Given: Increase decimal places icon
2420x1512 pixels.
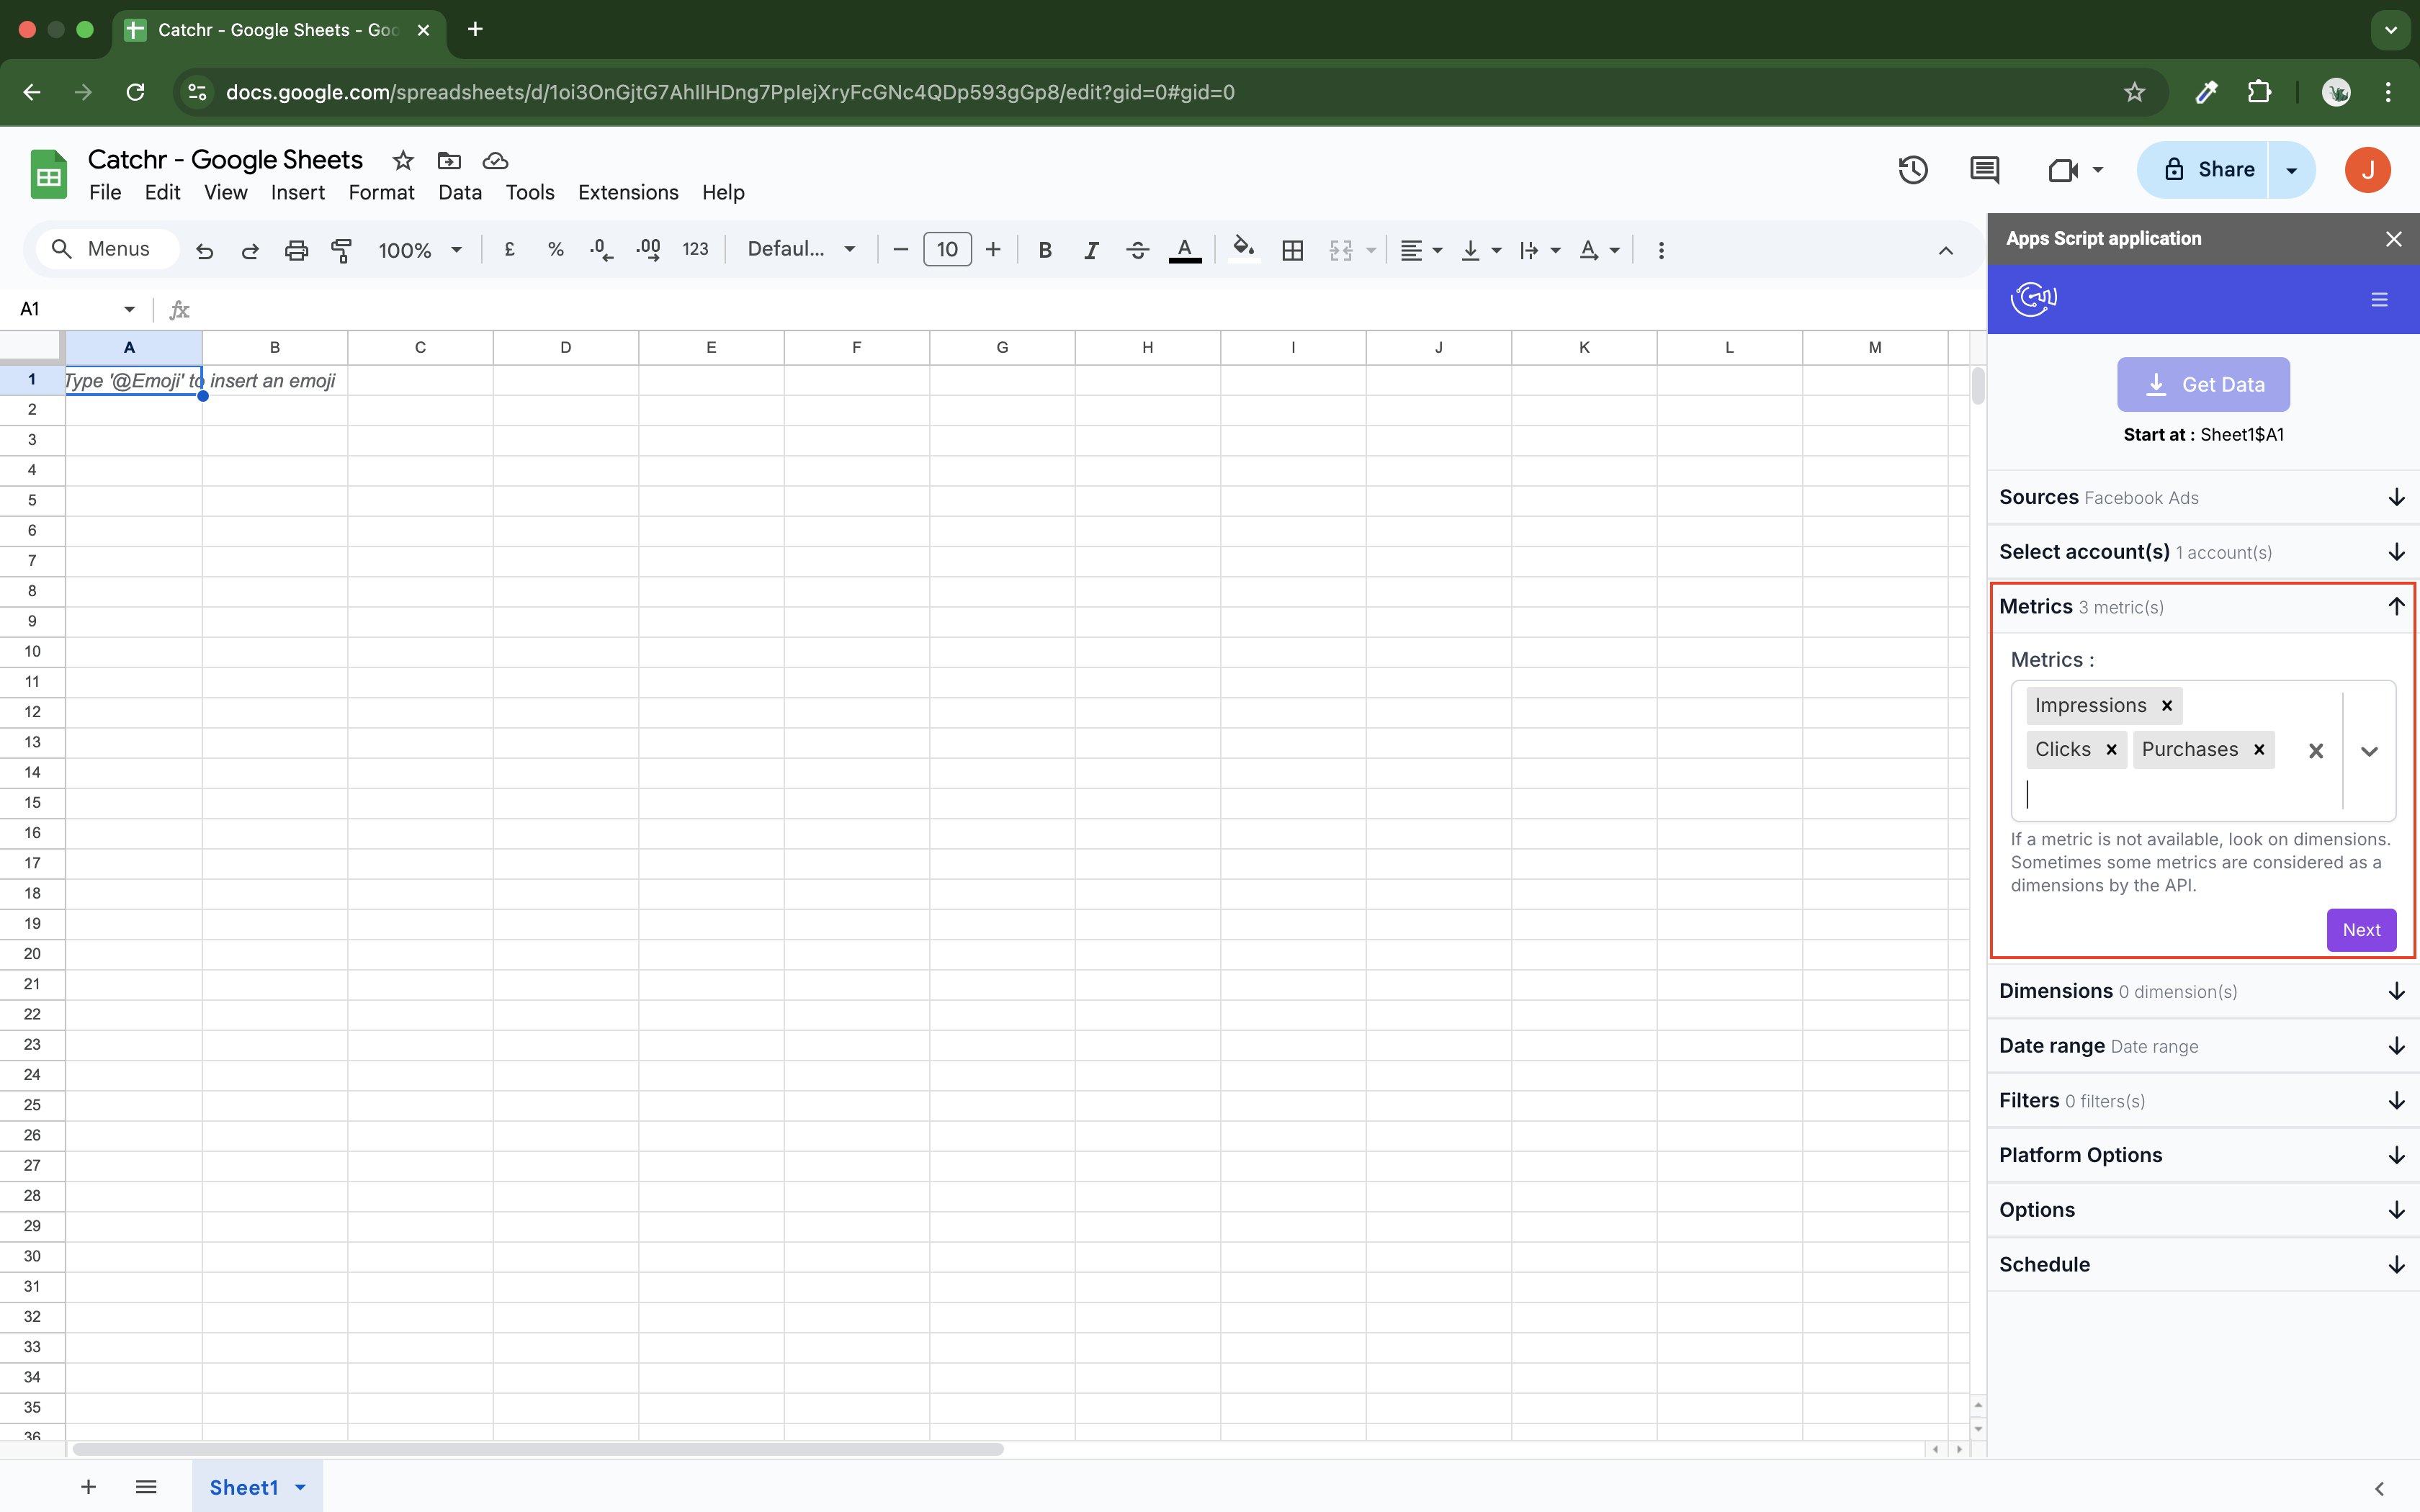Looking at the screenshot, I should (648, 250).
